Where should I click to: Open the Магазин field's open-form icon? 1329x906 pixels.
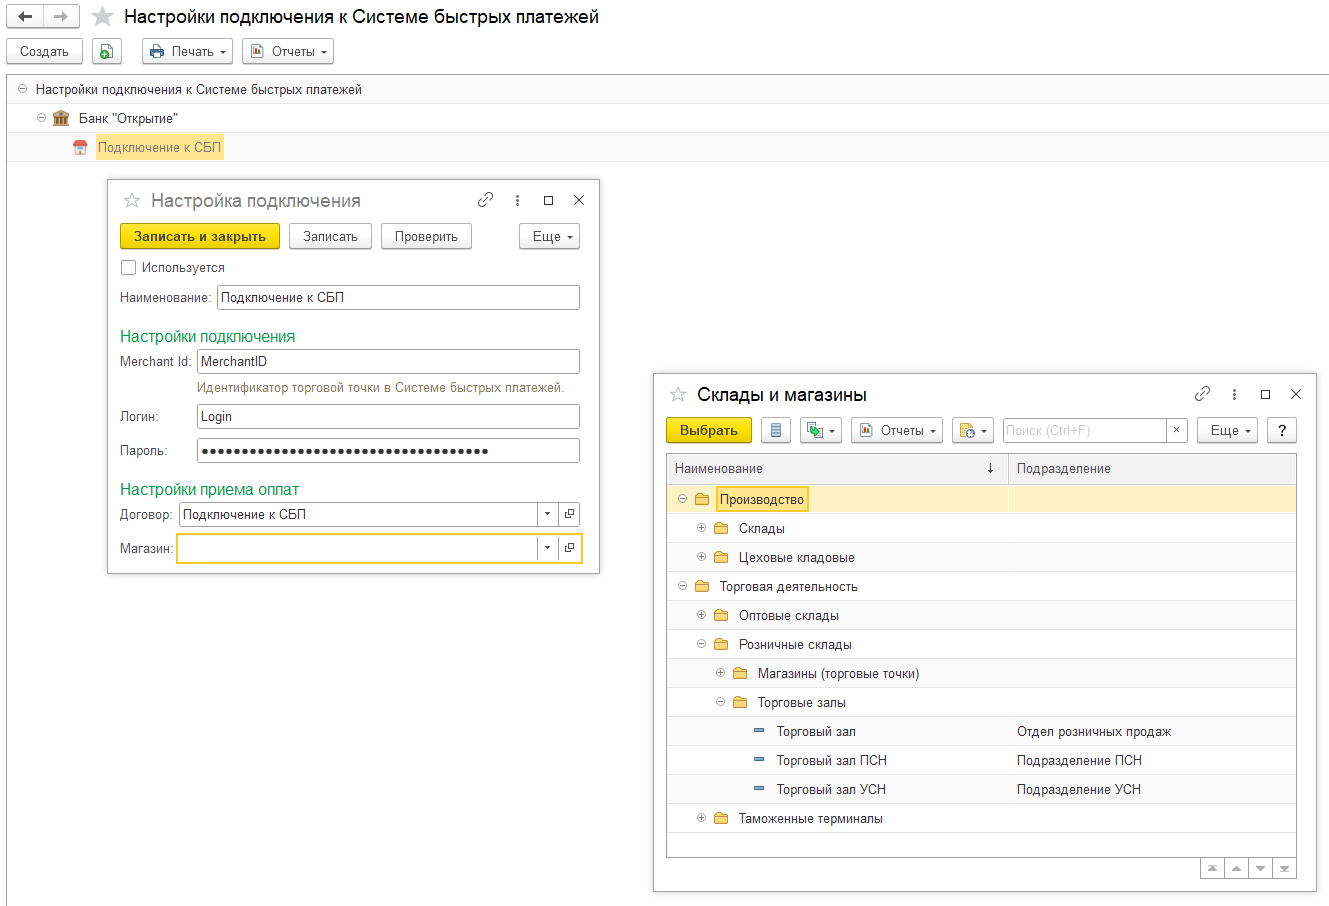coord(569,548)
